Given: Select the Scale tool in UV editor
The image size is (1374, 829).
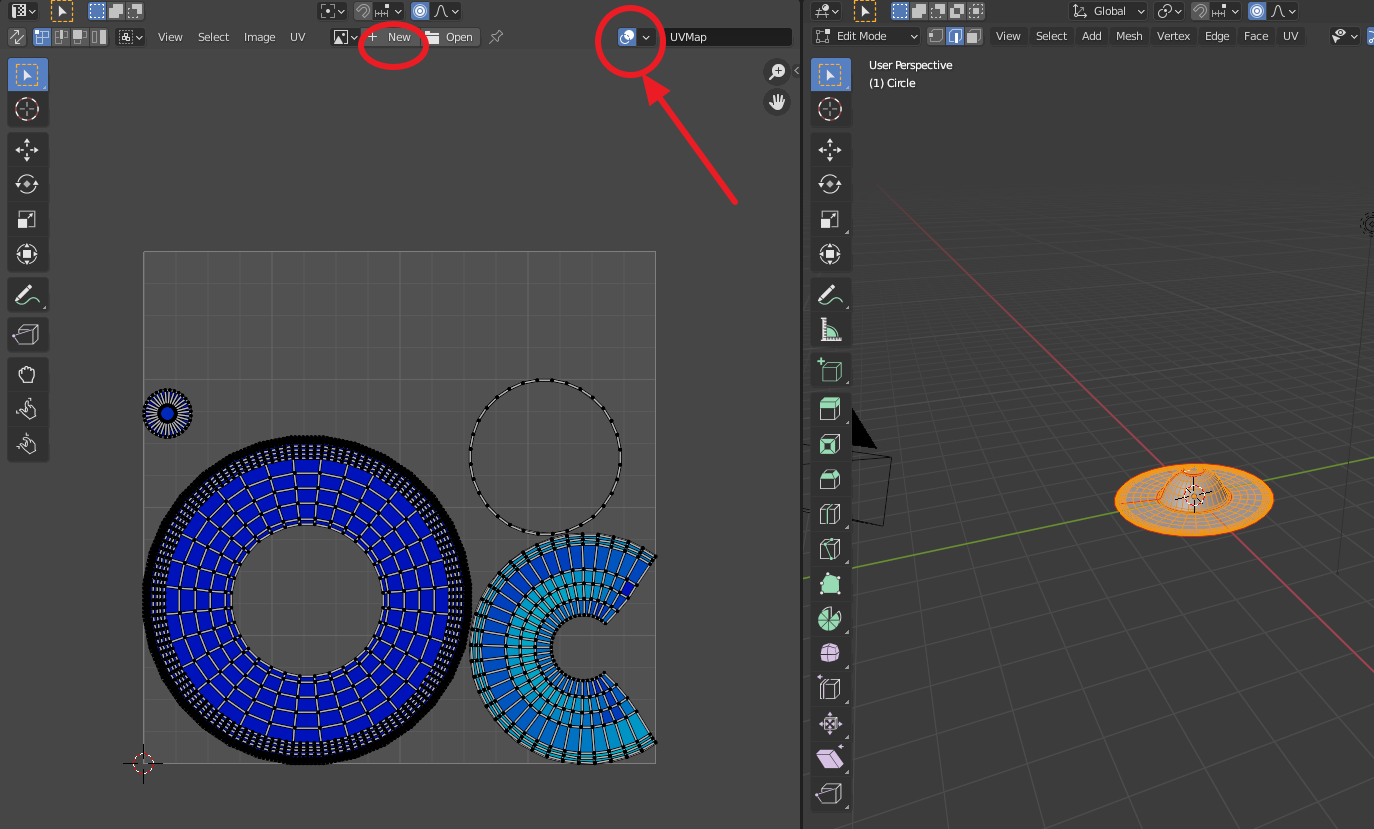Looking at the screenshot, I should [x=27, y=220].
